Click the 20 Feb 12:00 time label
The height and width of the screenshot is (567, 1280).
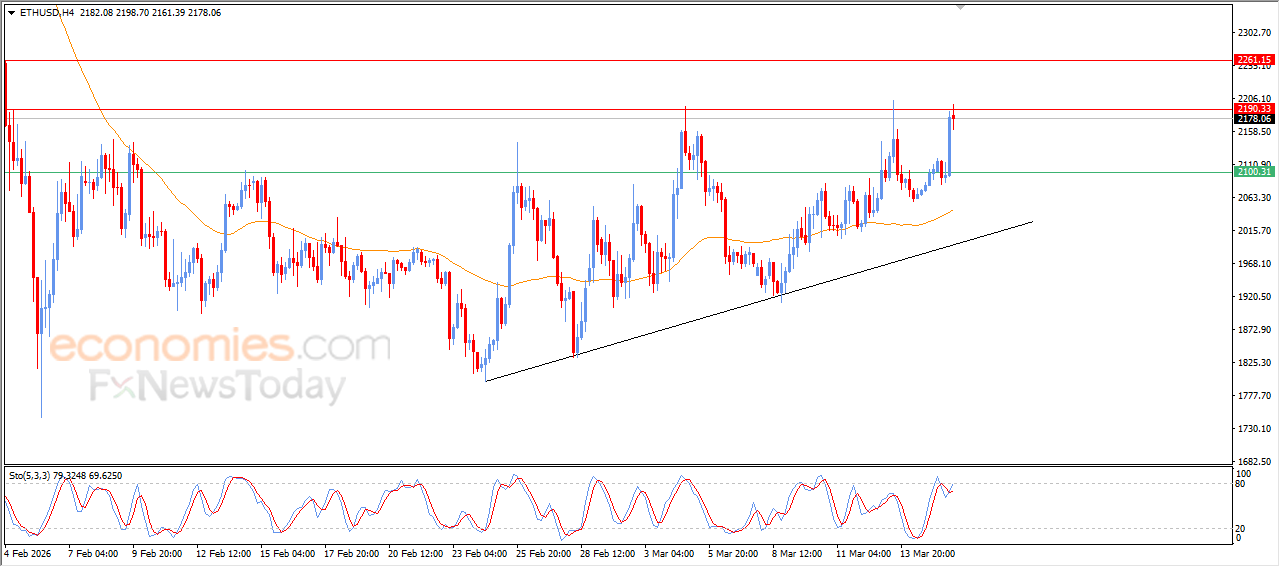(414, 553)
